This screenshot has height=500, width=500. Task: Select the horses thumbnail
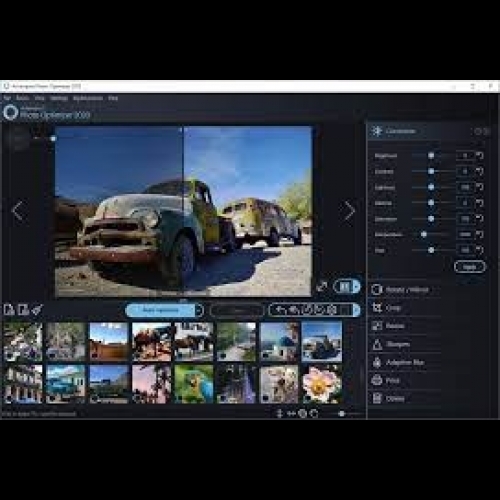coord(194,342)
